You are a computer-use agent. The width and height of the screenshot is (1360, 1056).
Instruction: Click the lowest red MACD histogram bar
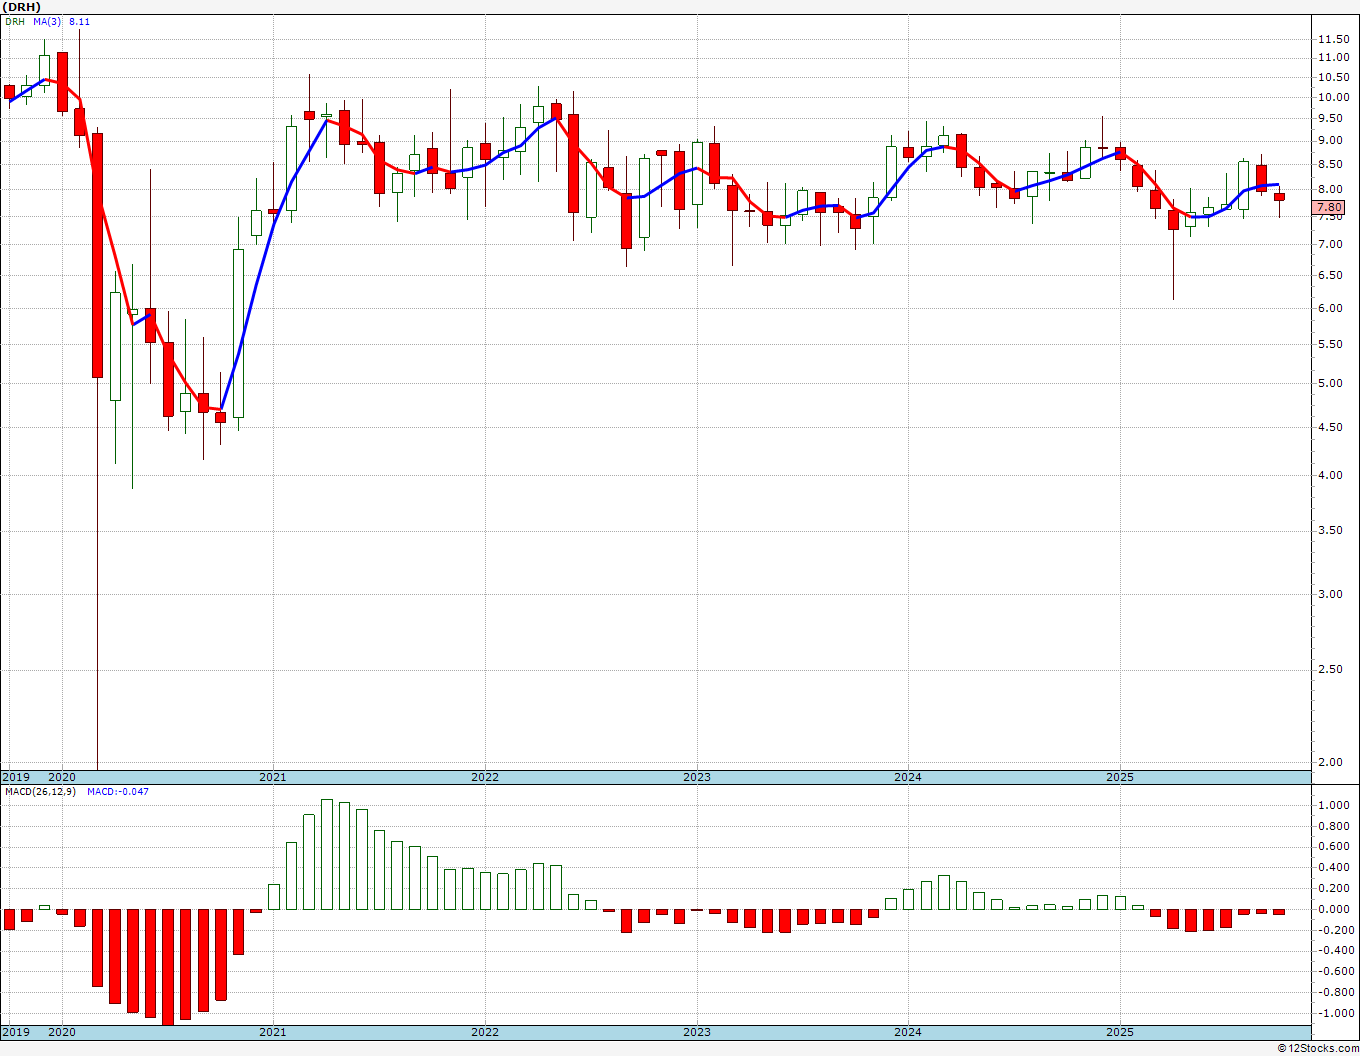[168, 966]
